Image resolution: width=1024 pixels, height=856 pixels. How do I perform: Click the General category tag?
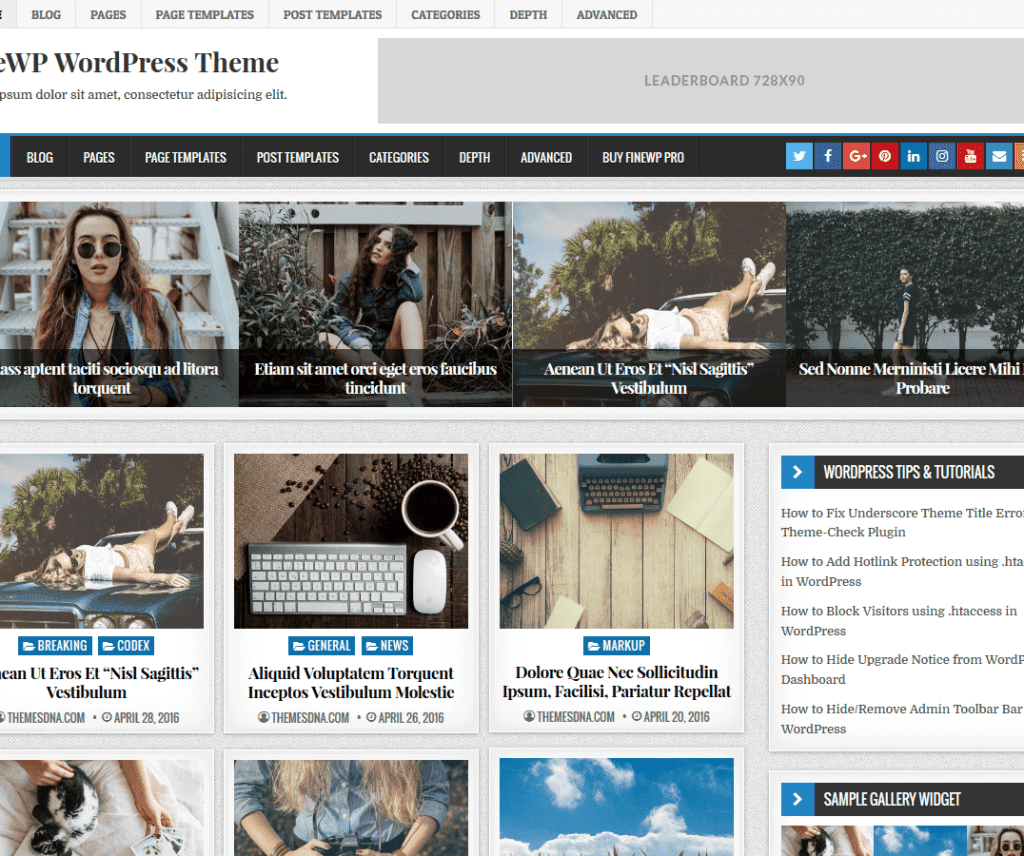click(x=321, y=646)
